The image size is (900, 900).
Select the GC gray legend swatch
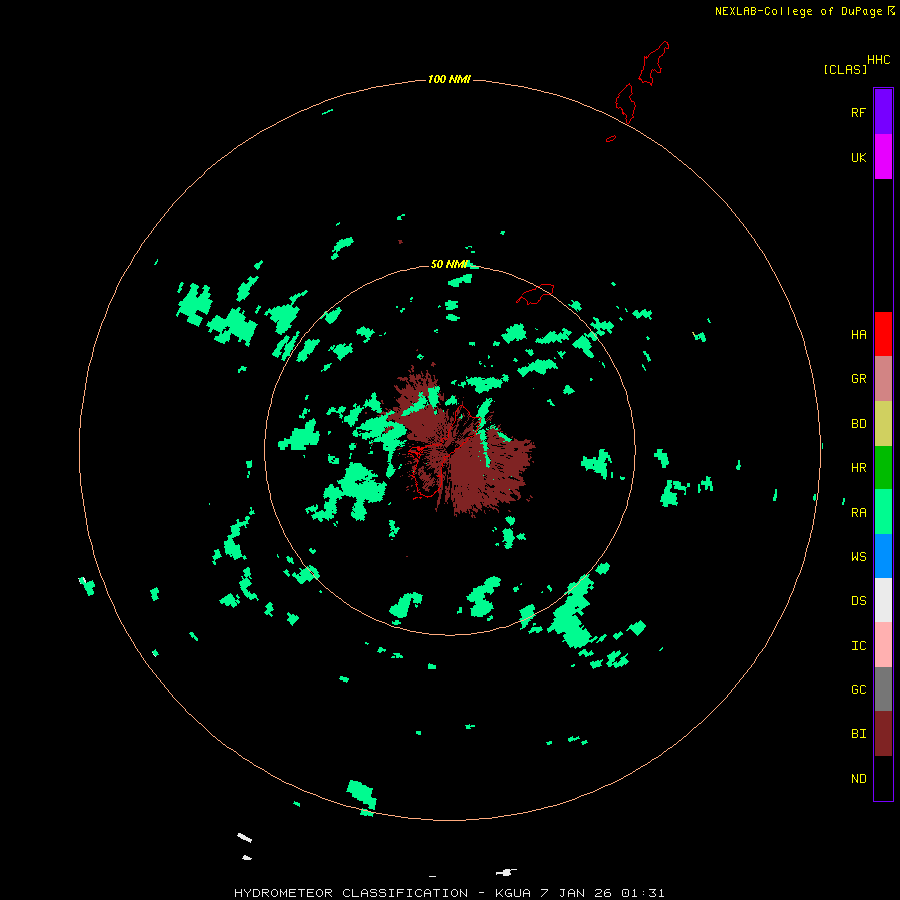883,689
